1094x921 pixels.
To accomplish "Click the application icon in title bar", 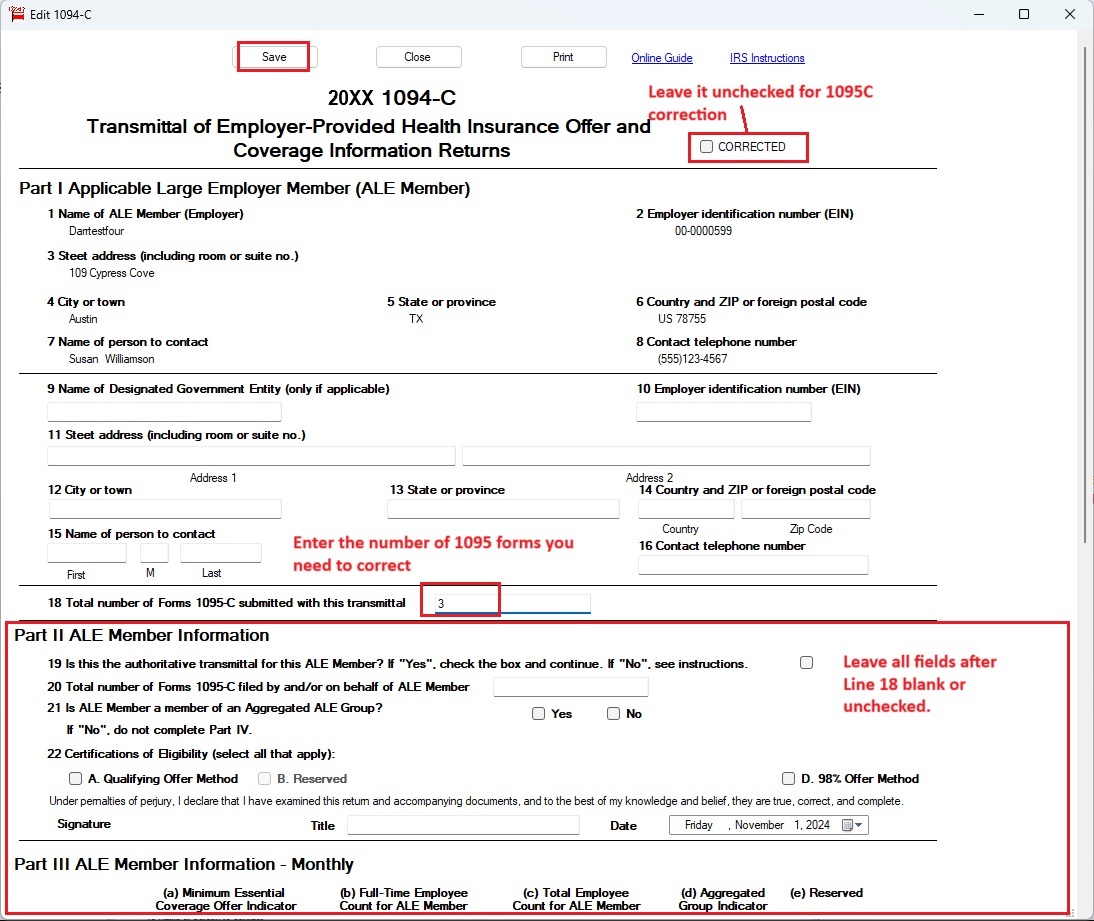I will click(16, 14).
